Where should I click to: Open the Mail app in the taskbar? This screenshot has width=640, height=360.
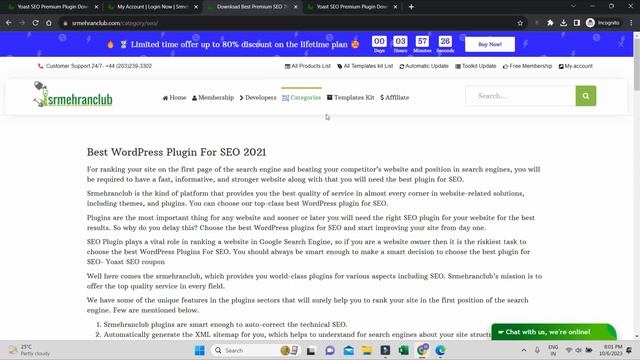[349, 350]
